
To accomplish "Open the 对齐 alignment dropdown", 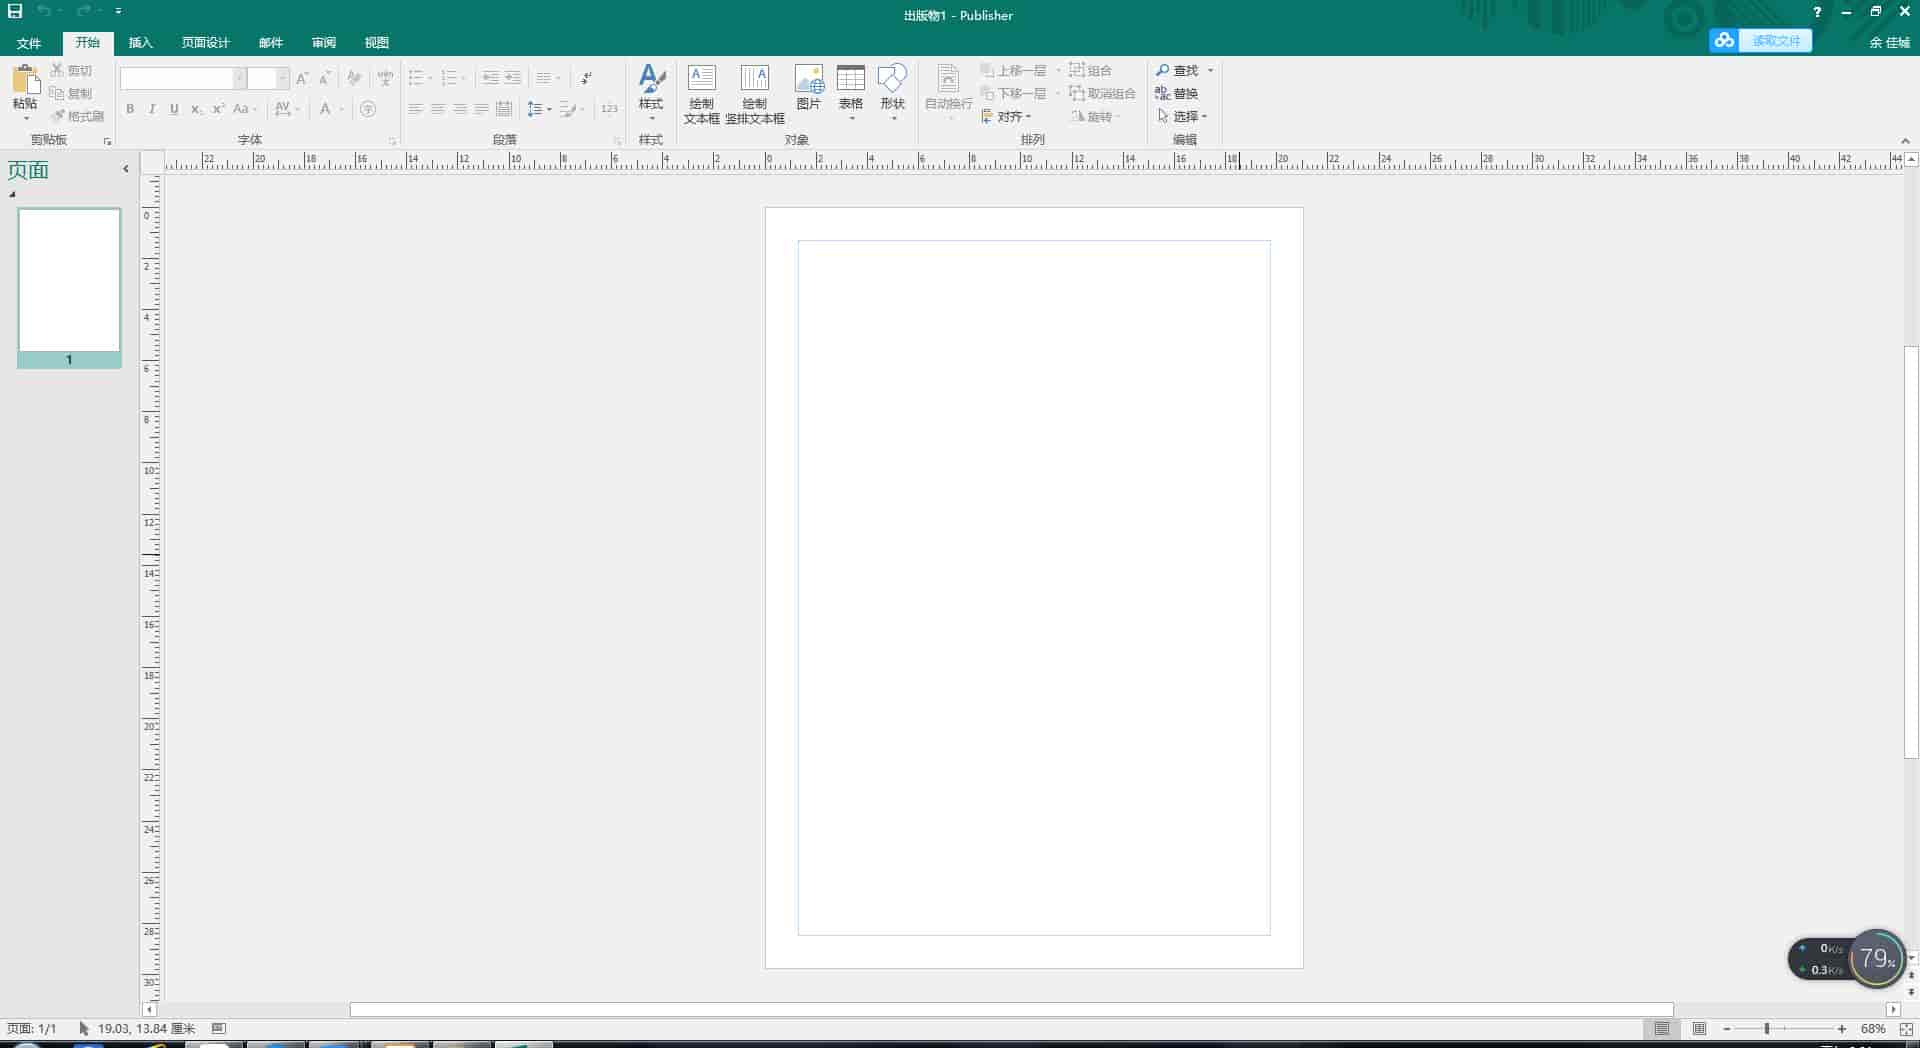I will click(1012, 116).
